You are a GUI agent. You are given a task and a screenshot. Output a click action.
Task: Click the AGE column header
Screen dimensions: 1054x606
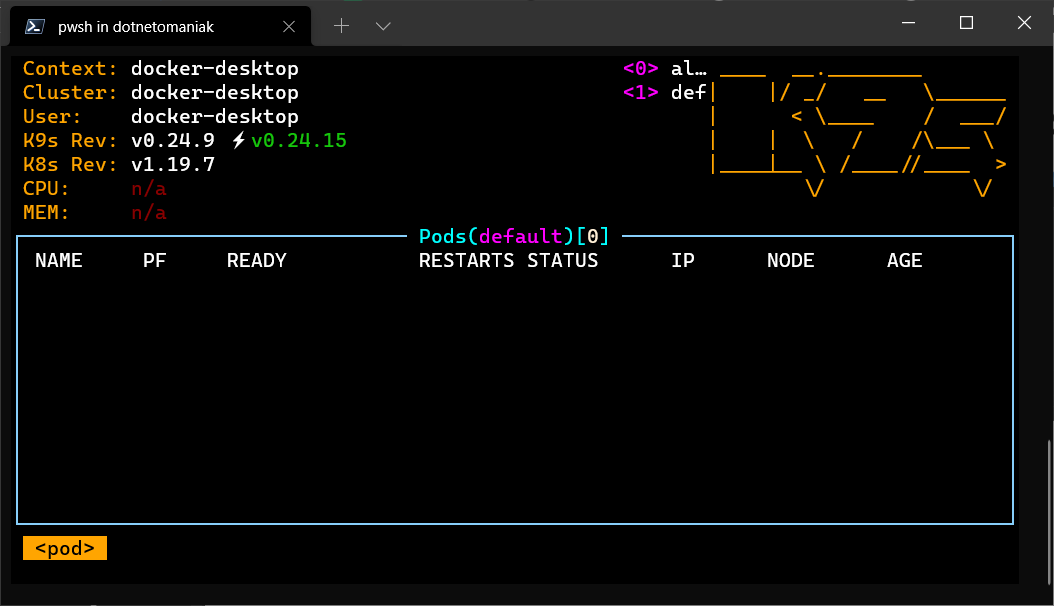(x=905, y=261)
